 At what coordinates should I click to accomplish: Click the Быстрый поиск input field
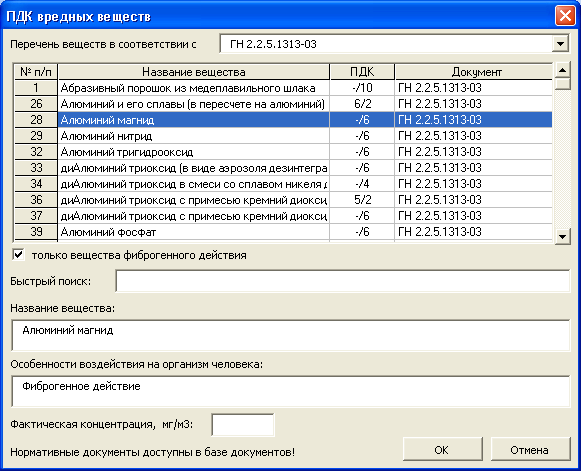tap(343, 281)
